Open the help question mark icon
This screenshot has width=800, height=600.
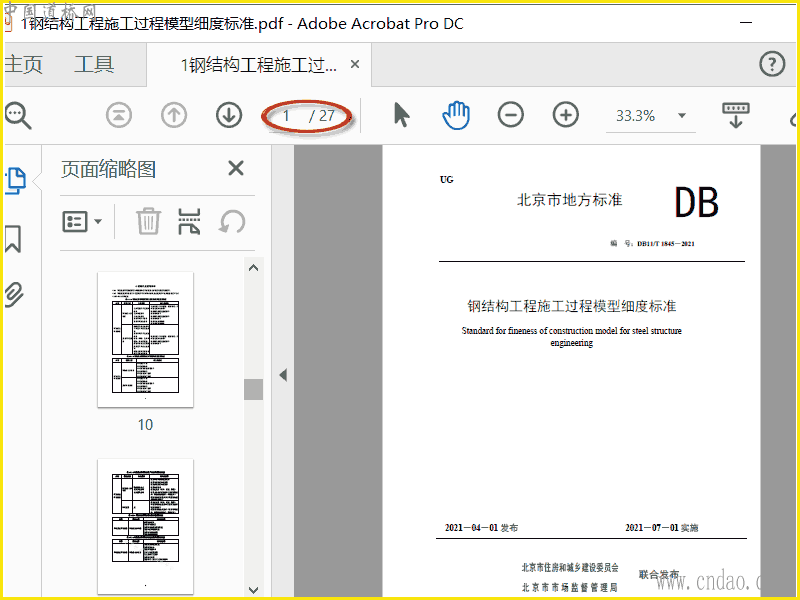pyautogui.click(x=772, y=64)
